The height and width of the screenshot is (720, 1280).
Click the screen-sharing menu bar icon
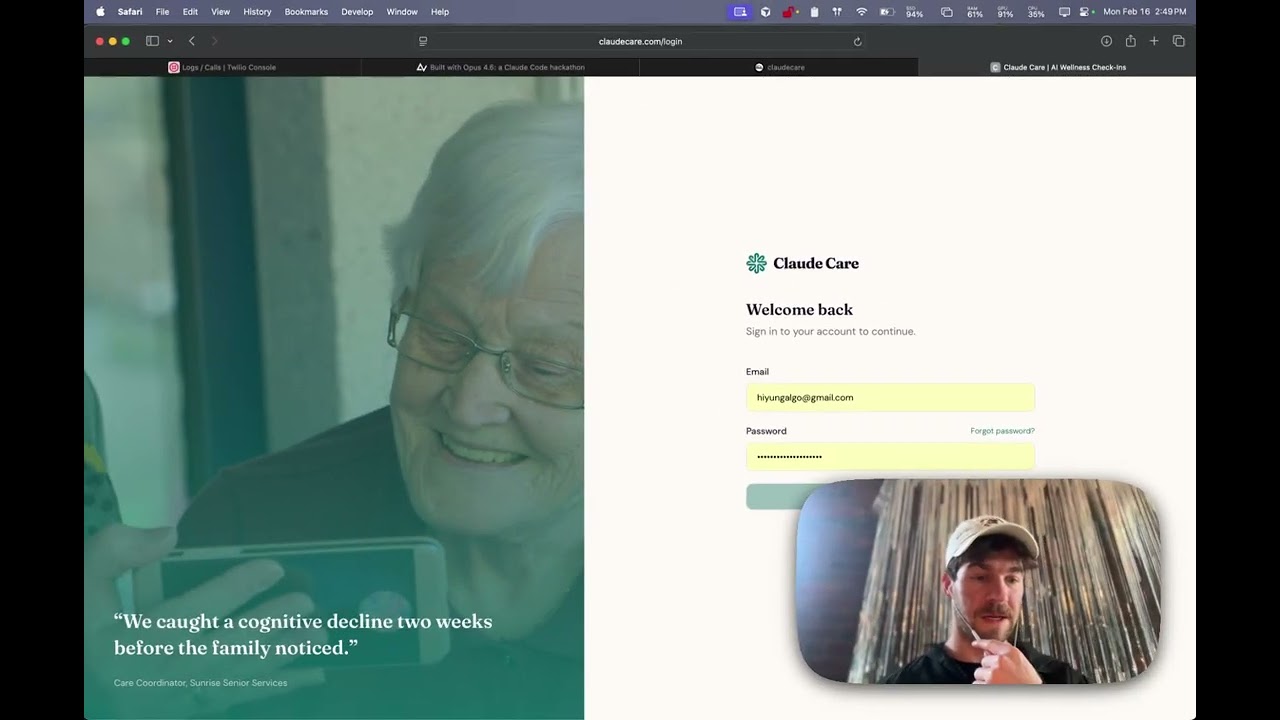pos(740,12)
